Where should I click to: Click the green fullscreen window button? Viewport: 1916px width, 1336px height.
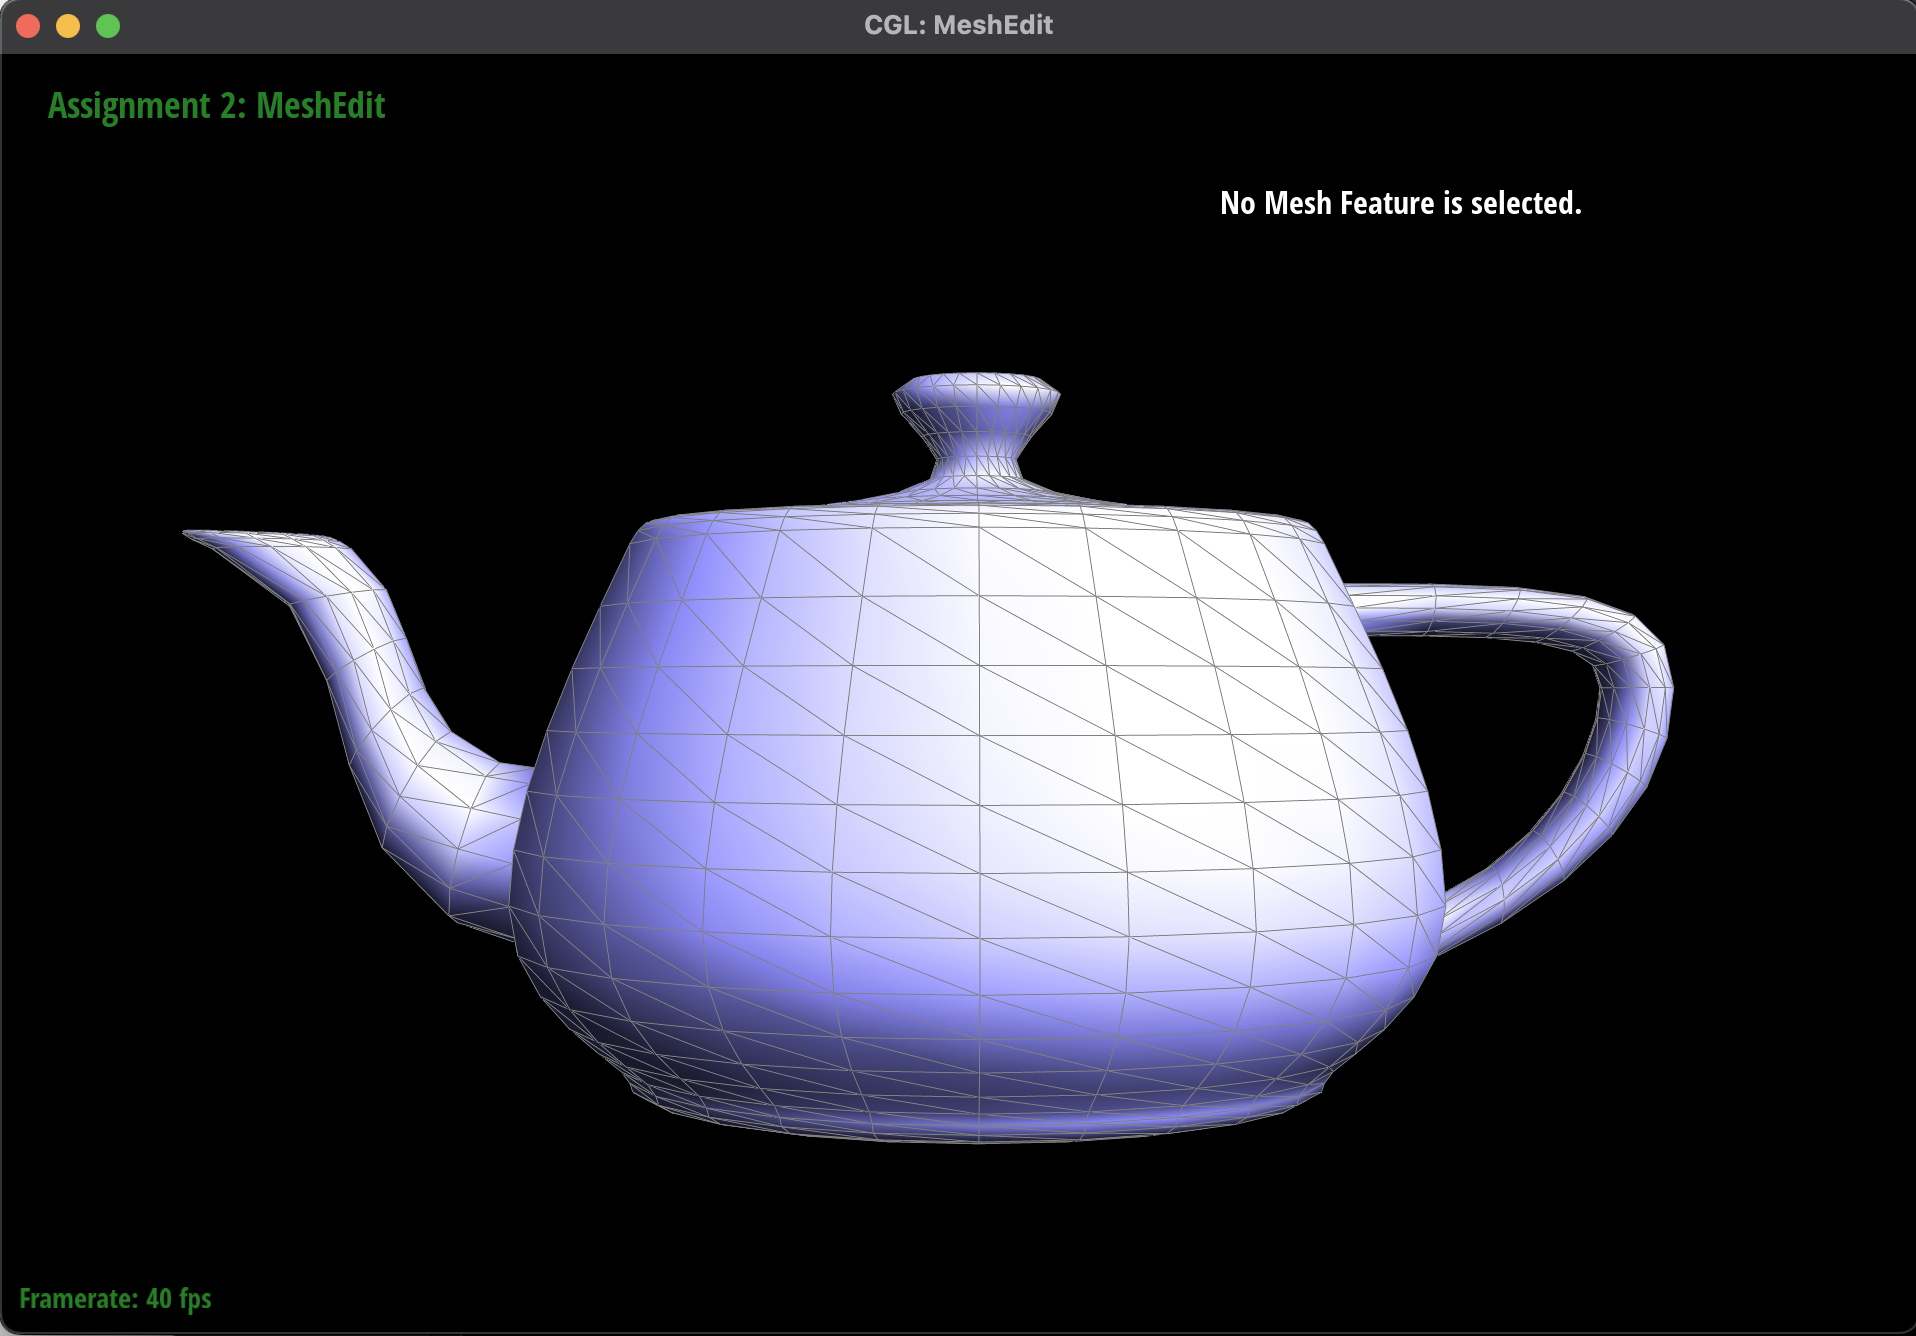point(108,26)
